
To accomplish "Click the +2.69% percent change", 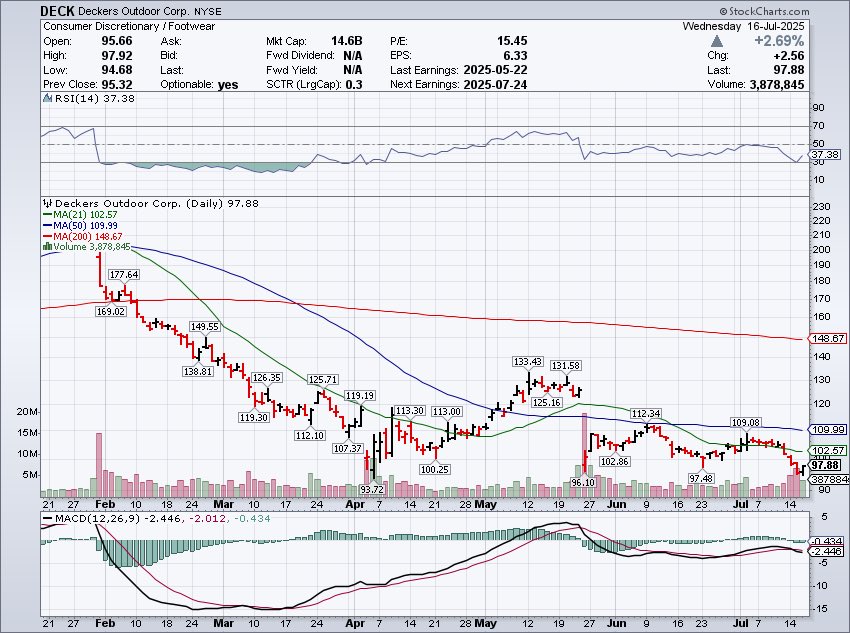I will pyautogui.click(x=780, y=41).
